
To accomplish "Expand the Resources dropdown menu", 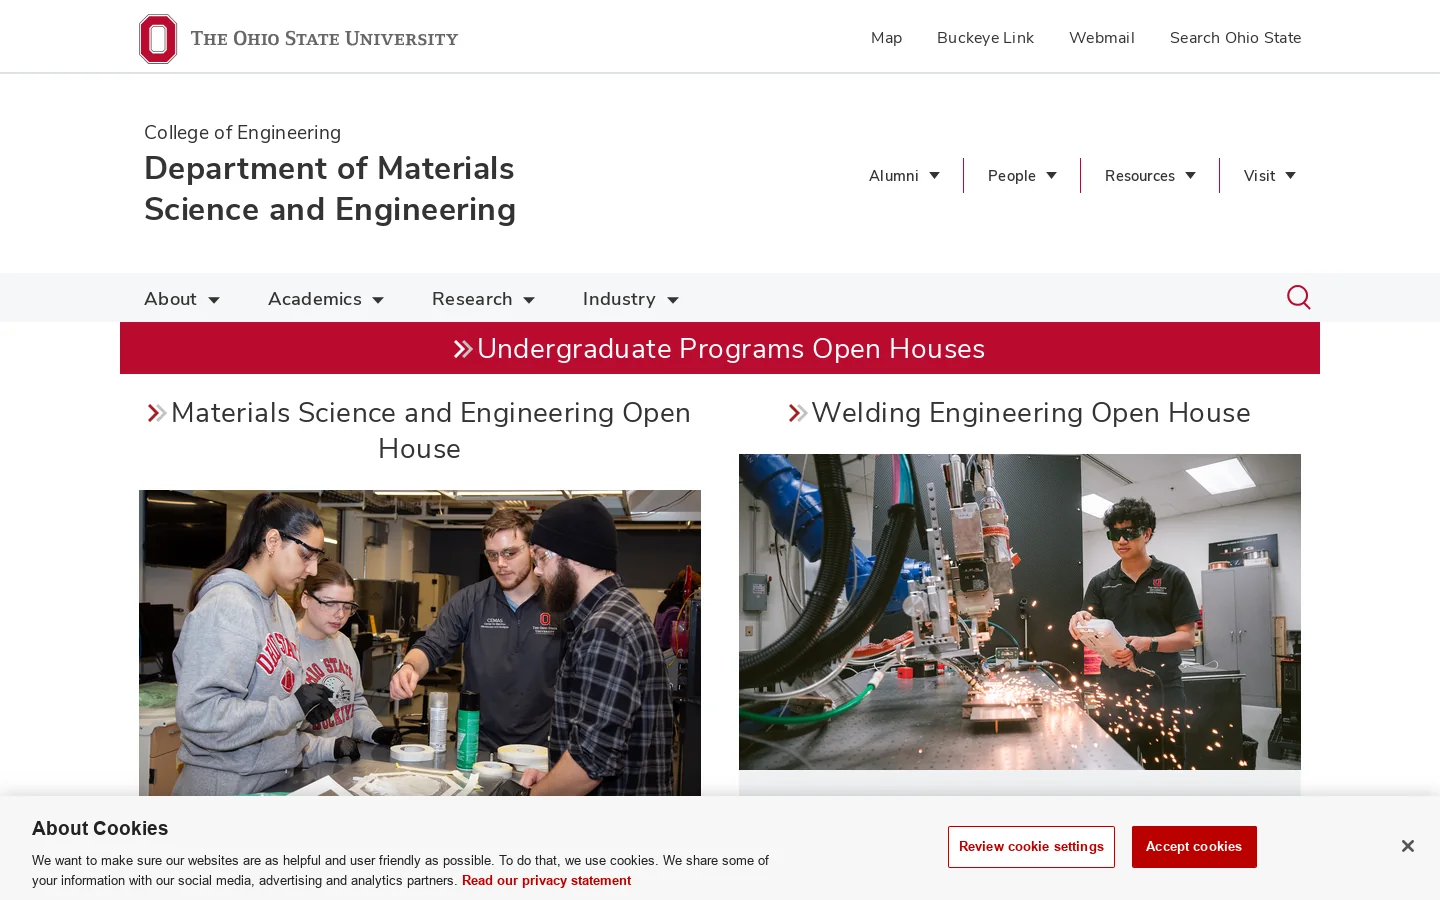I will click(x=1150, y=176).
